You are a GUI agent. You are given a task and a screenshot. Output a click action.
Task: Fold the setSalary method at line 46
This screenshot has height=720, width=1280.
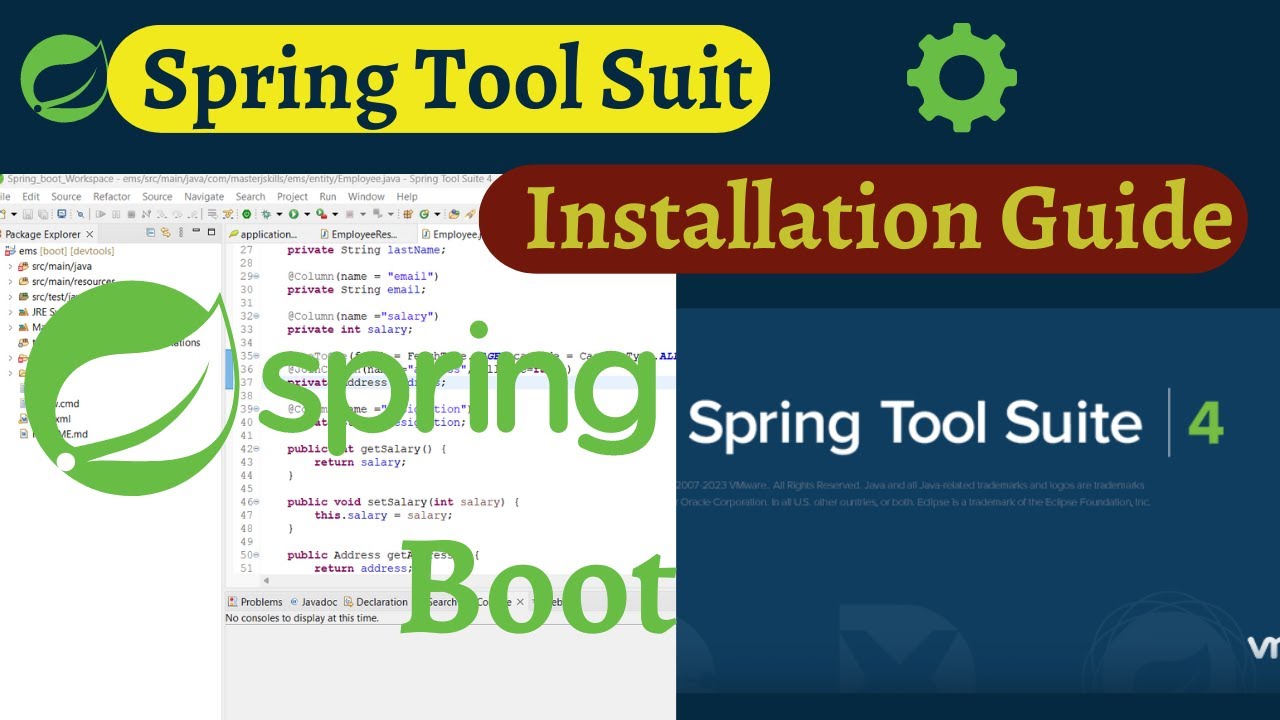[x=256, y=502]
